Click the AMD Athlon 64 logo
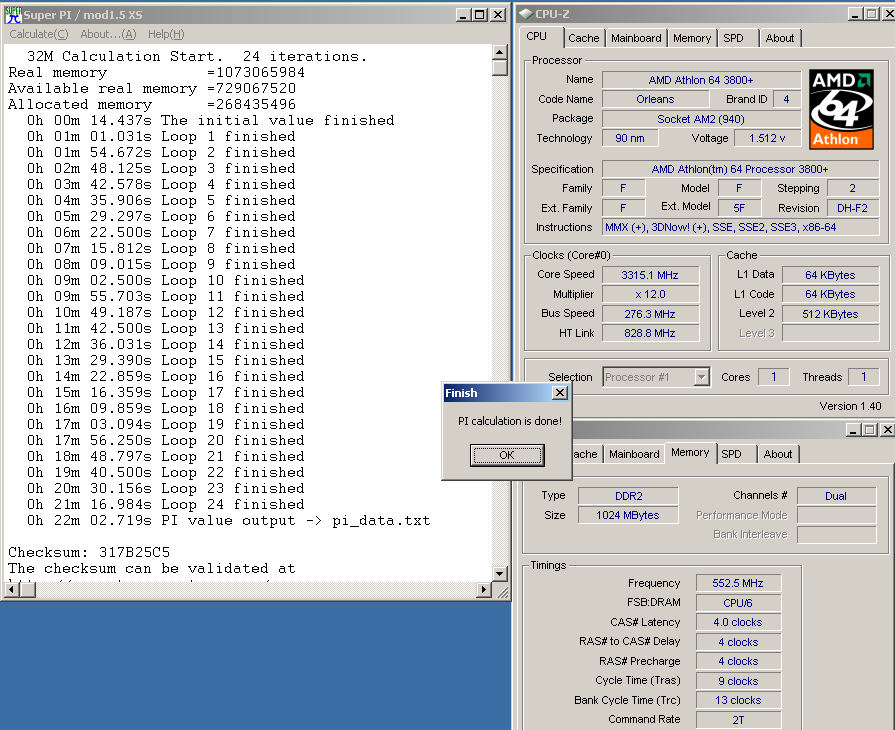Viewport: 895px width, 730px height. [841, 110]
